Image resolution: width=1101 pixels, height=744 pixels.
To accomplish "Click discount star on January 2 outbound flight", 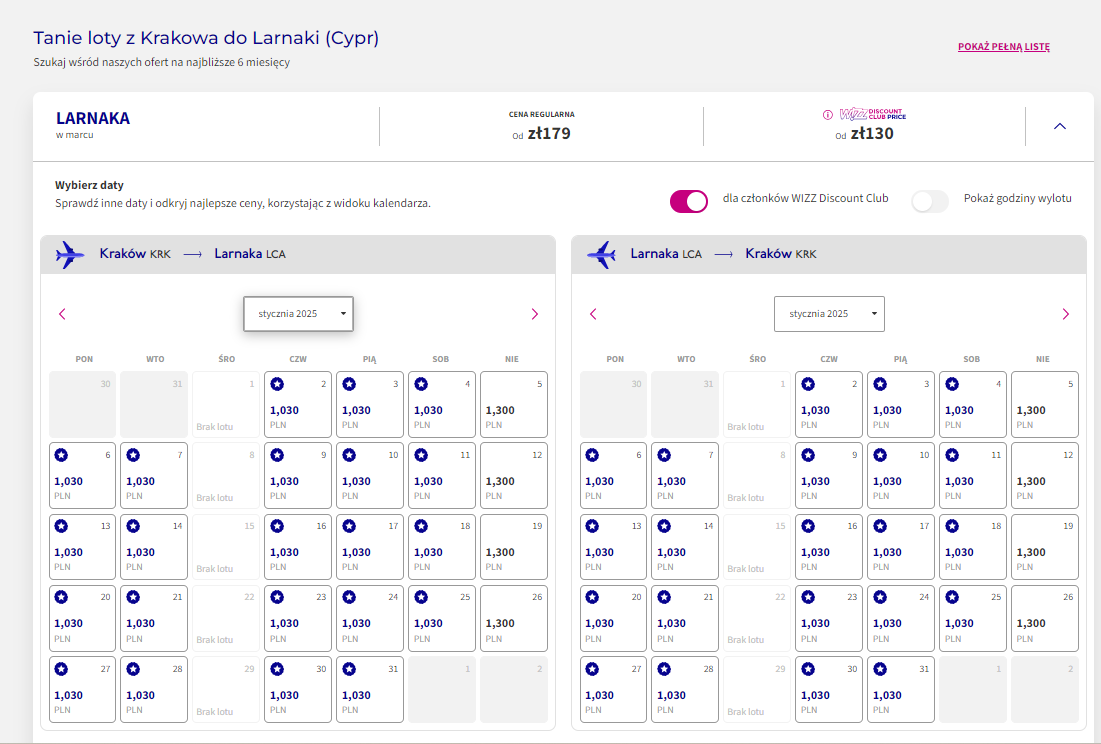I will click(x=277, y=384).
